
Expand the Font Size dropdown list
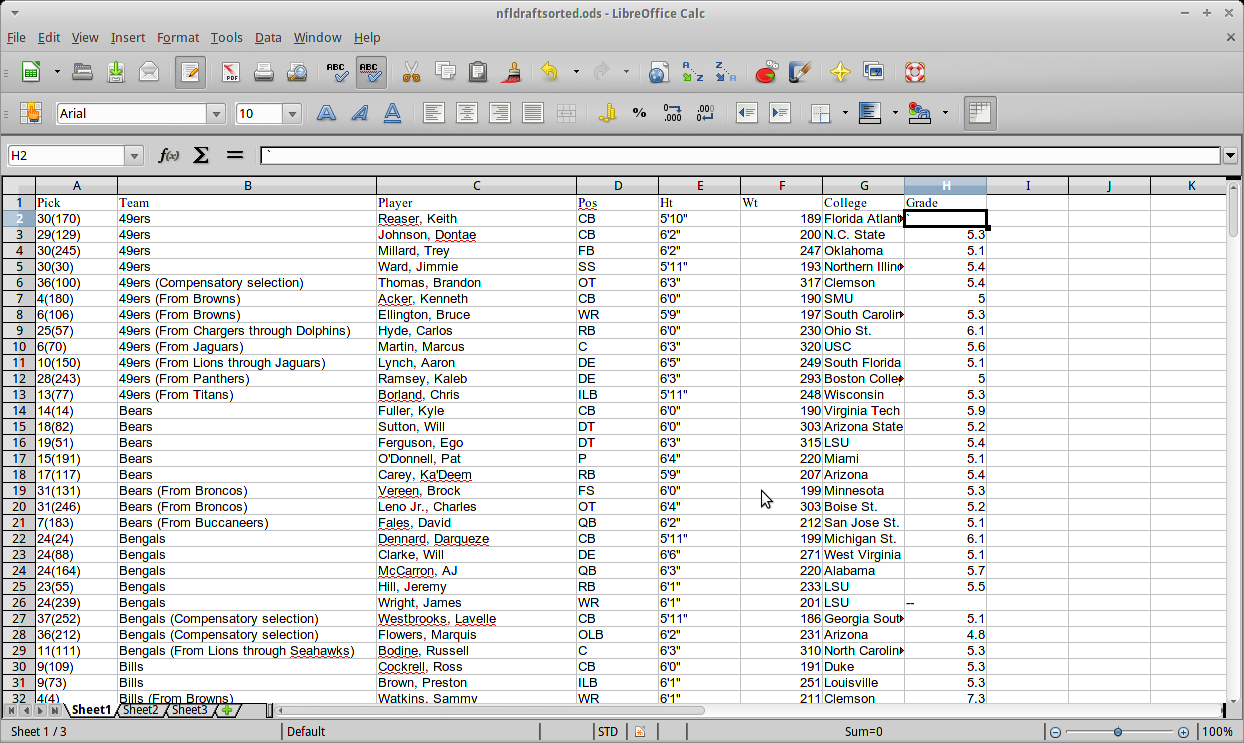click(293, 114)
